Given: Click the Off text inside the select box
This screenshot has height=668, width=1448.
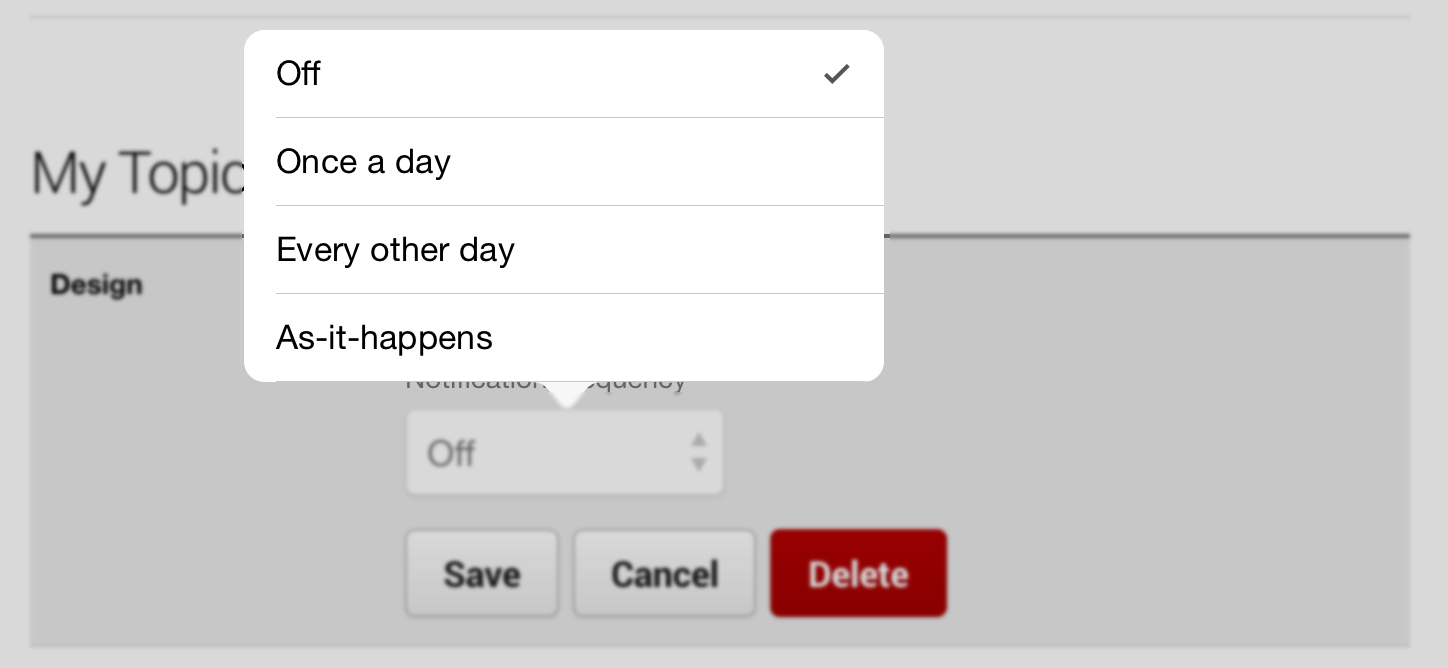Looking at the screenshot, I should pos(451,454).
